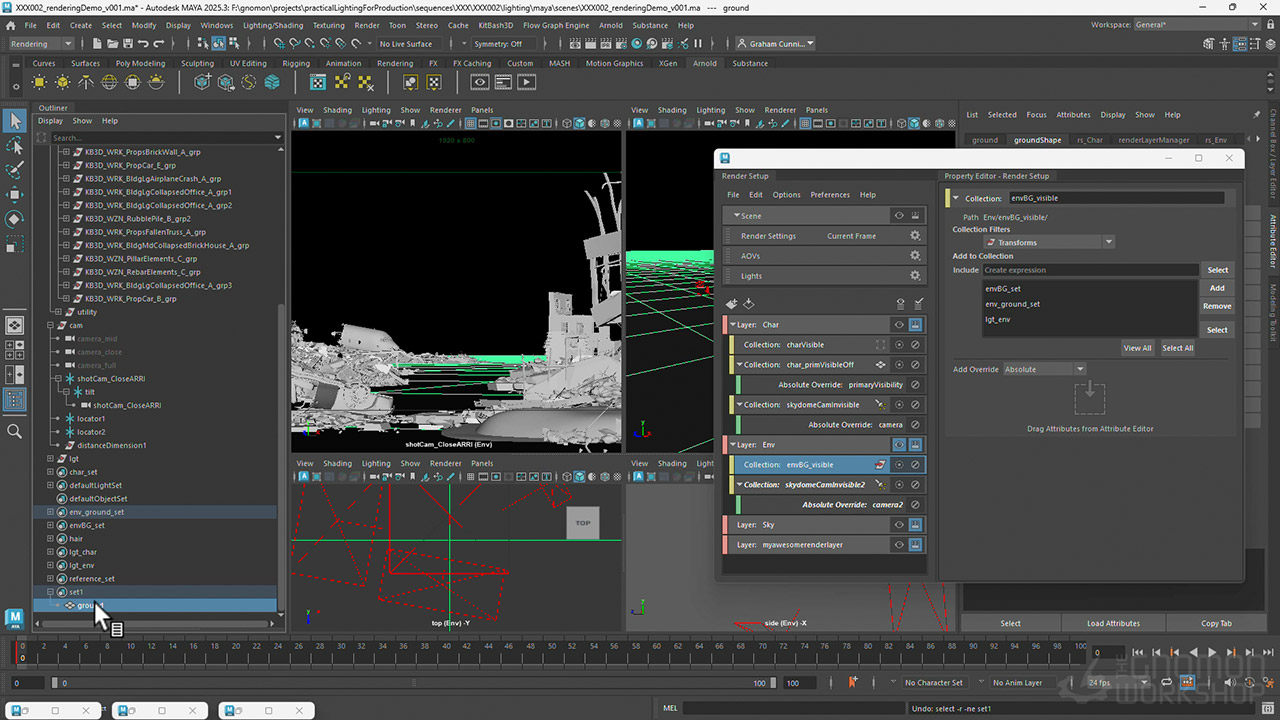Viewport: 1280px width, 720px height.
Task: Click the undo arrow icon
Action: tap(143, 44)
